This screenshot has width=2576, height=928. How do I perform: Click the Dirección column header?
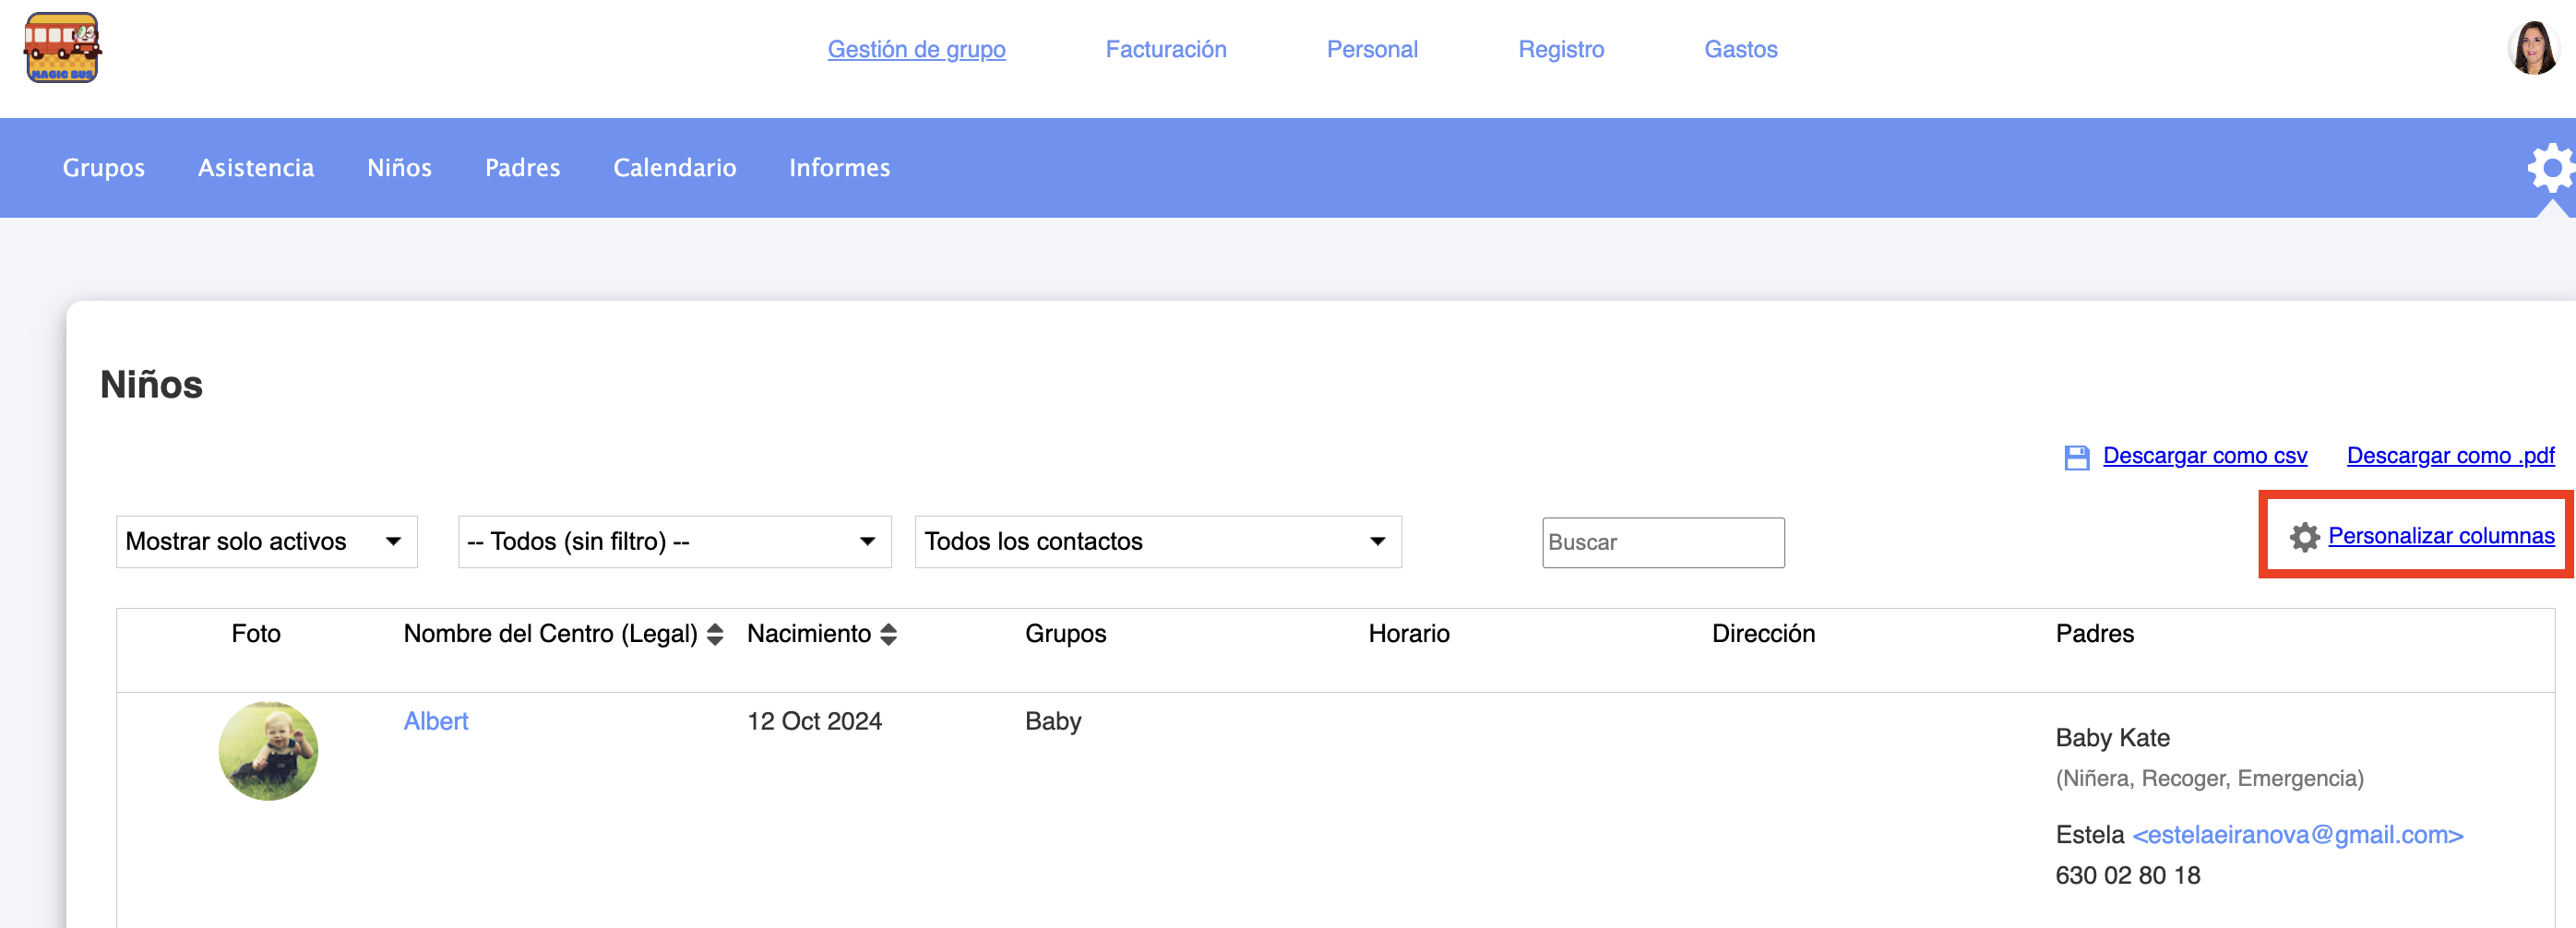coord(1763,633)
